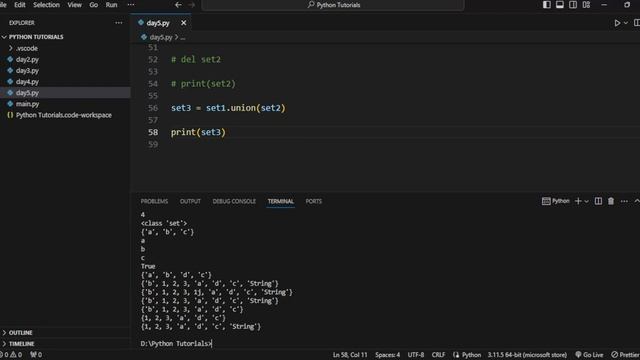Click the ports forwarded status icon
640x360 pixels.
pos(36,355)
